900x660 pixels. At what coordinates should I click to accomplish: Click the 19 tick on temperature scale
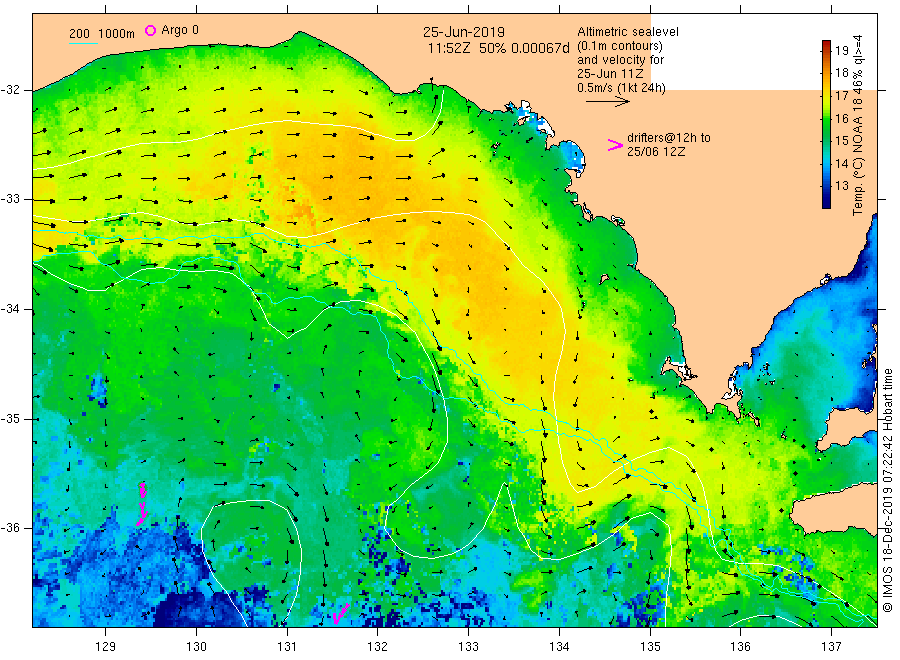841,51
